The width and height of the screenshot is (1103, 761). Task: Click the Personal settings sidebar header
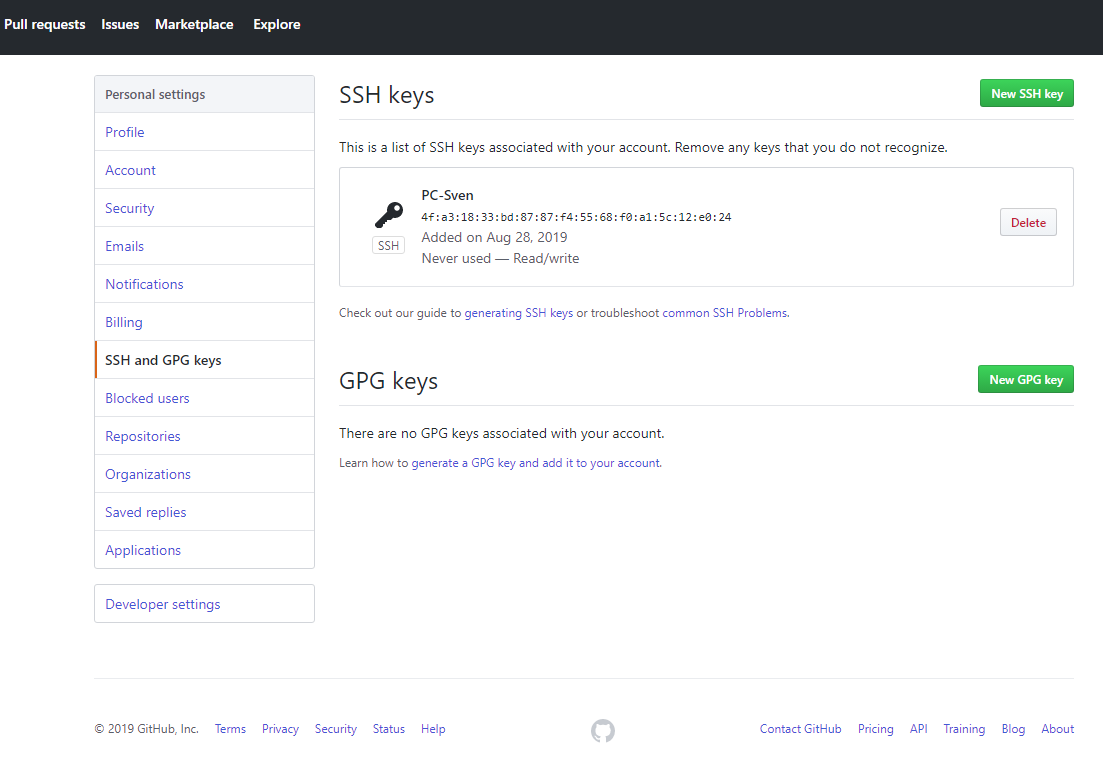tap(205, 94)
